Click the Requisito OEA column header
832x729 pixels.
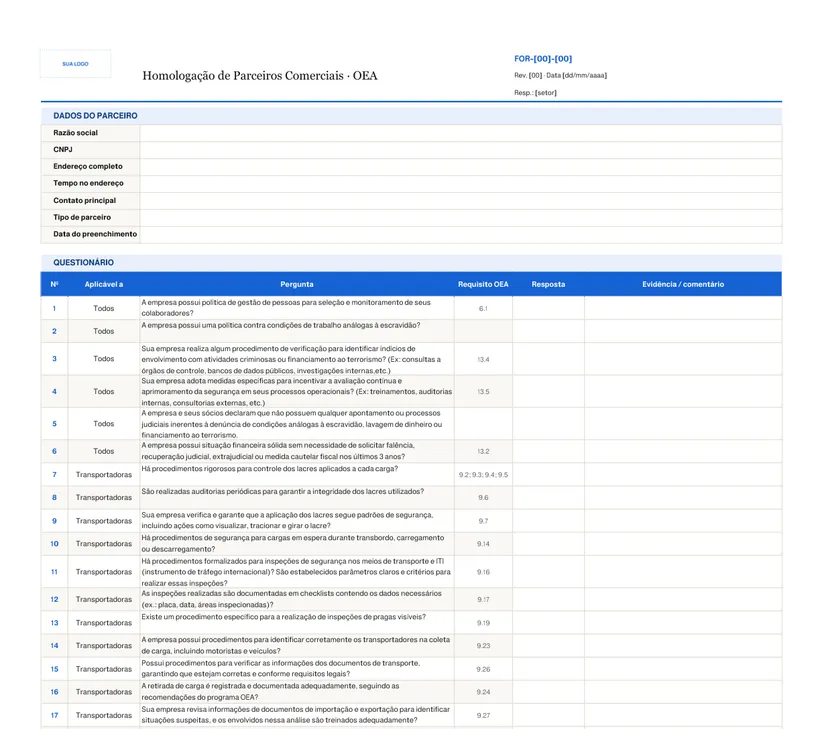[483, 284]
